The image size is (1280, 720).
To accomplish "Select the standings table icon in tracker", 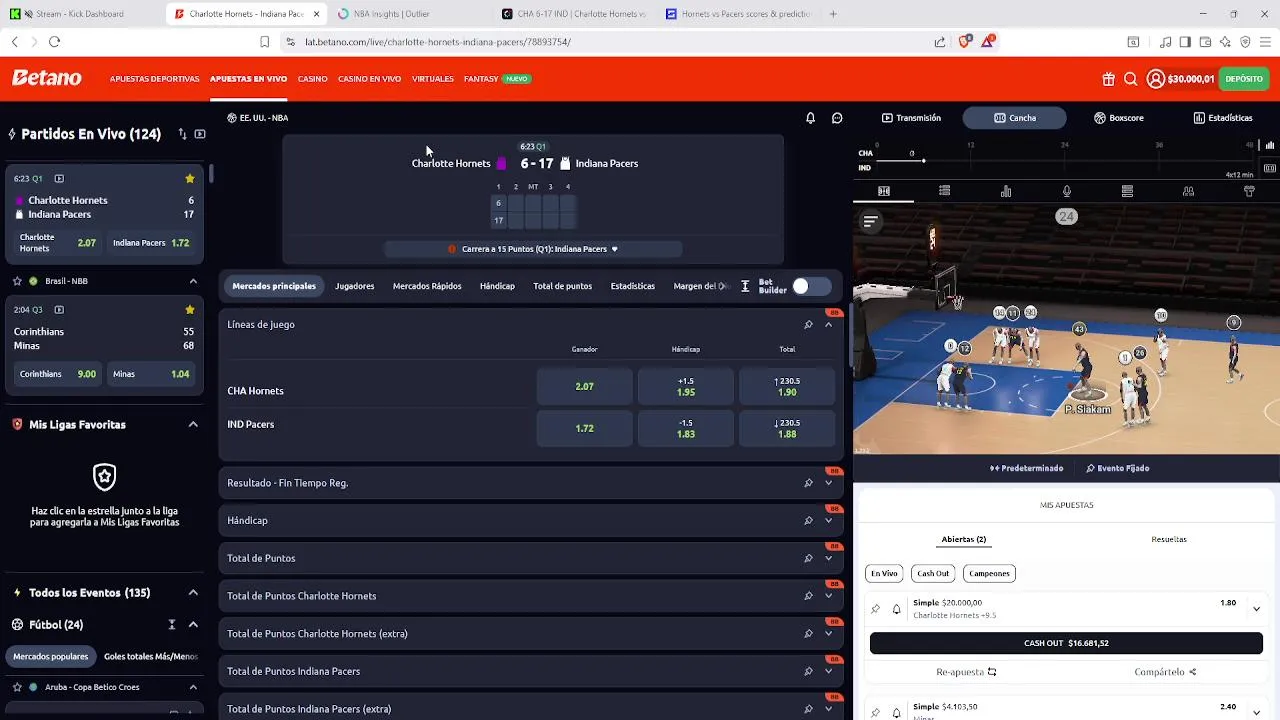I will [1127, 191].
